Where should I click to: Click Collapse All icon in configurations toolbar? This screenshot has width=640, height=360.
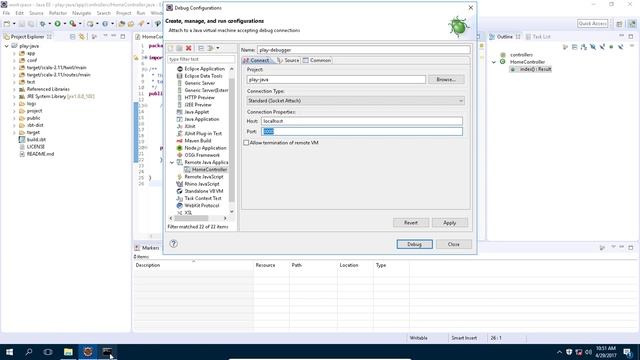[201, 48]
